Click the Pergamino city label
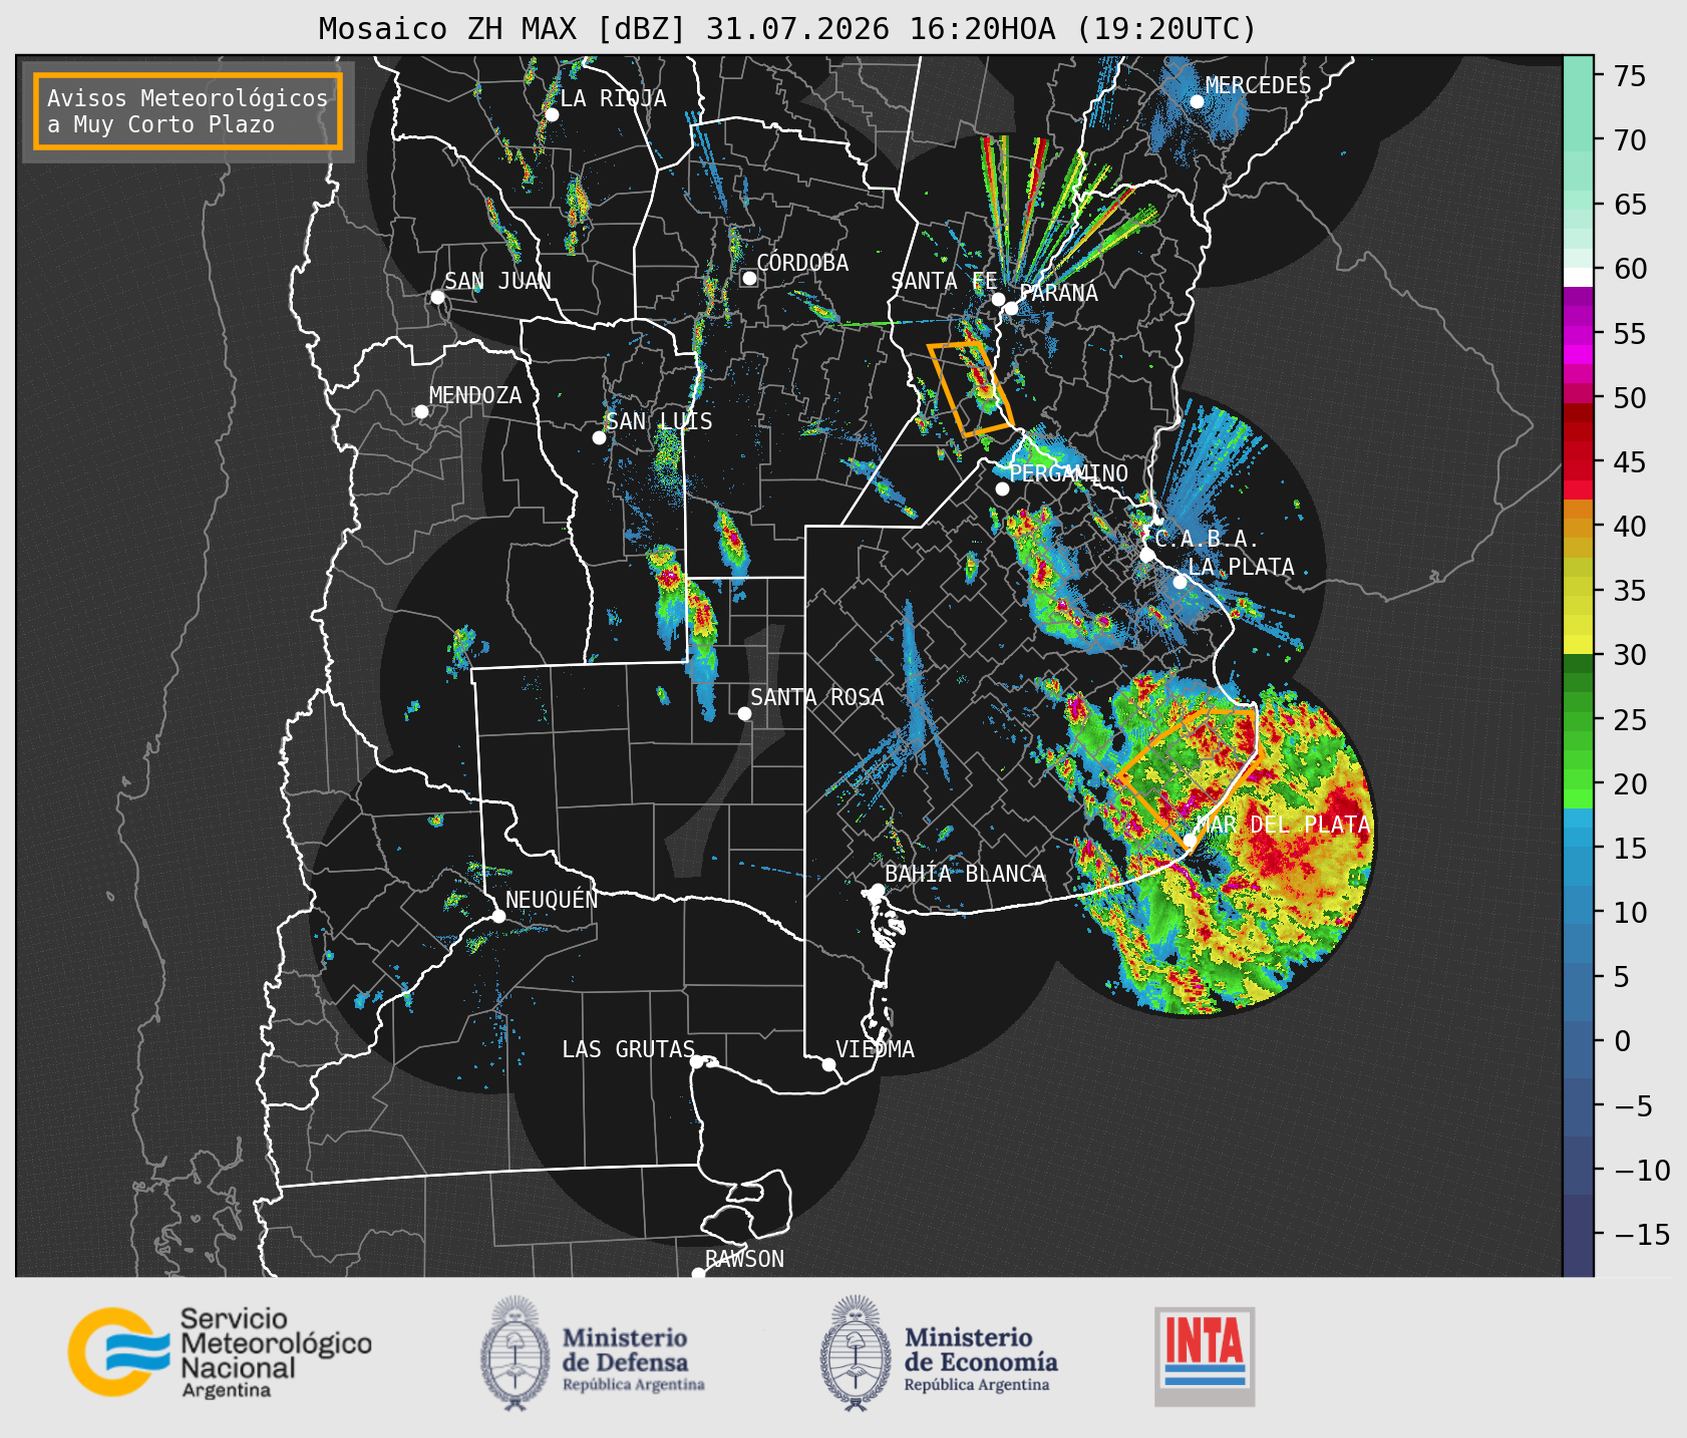 [x=1069, y=473]
